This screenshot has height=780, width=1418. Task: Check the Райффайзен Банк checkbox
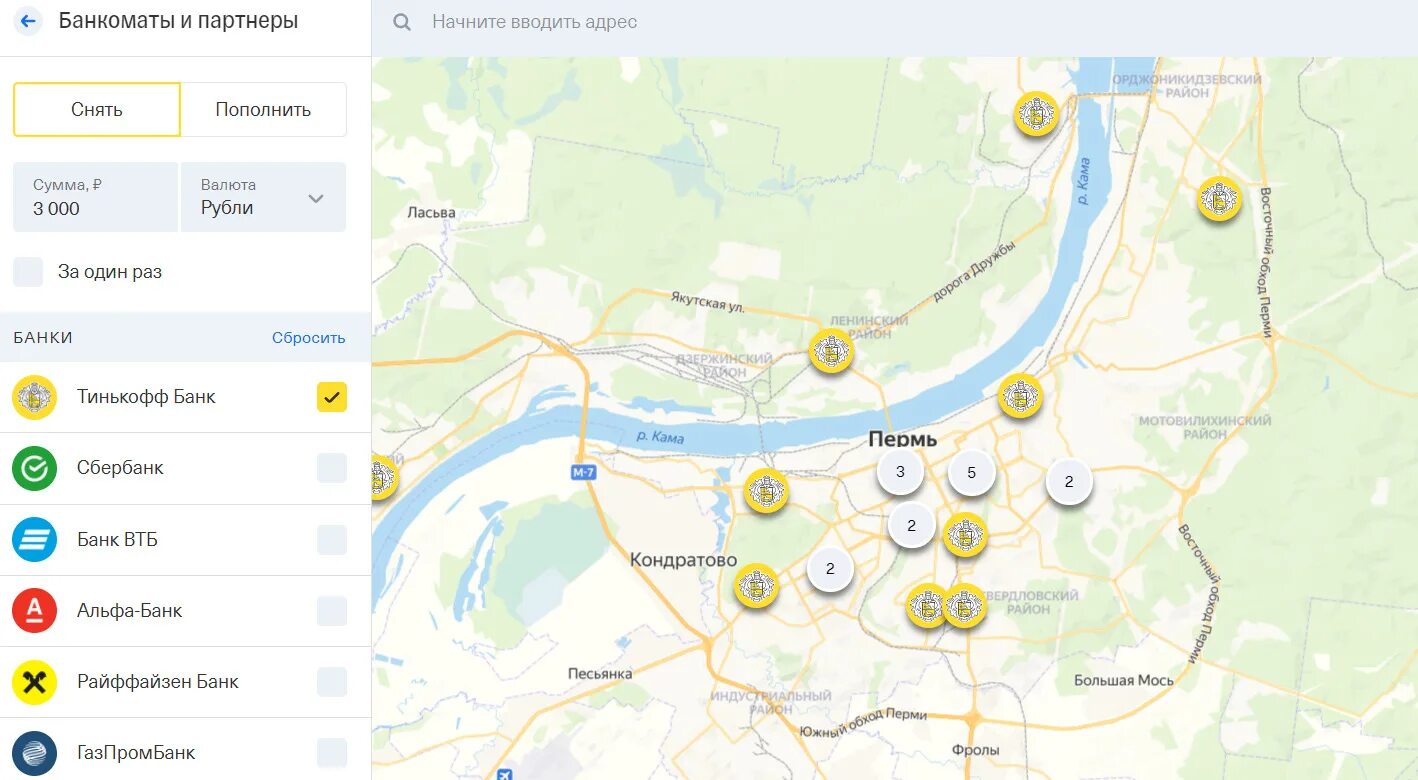(x=332, y=682)
